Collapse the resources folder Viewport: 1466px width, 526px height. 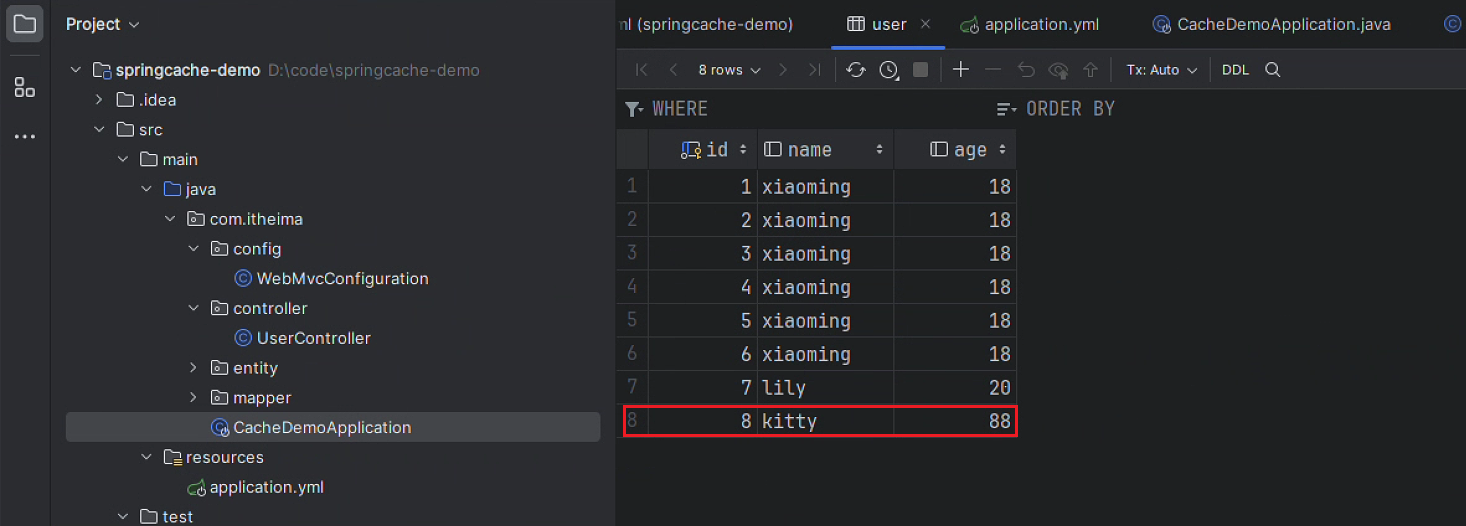(x=147, y=457)
